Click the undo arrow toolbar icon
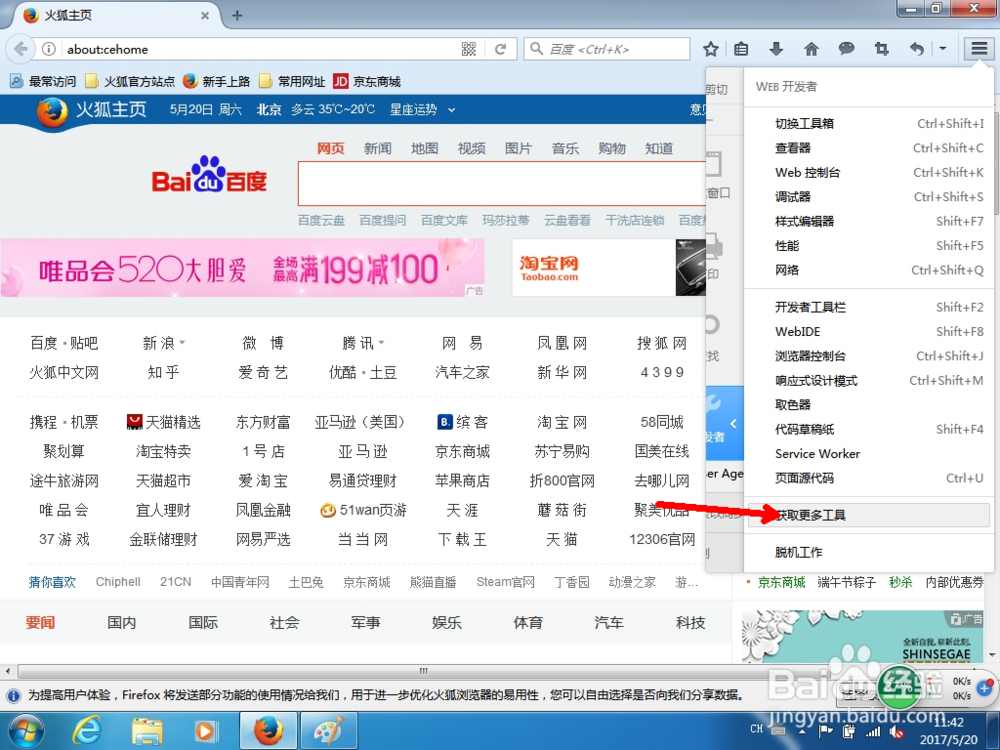The height and width of the screenshot is (750, 1000). (916, 49)
